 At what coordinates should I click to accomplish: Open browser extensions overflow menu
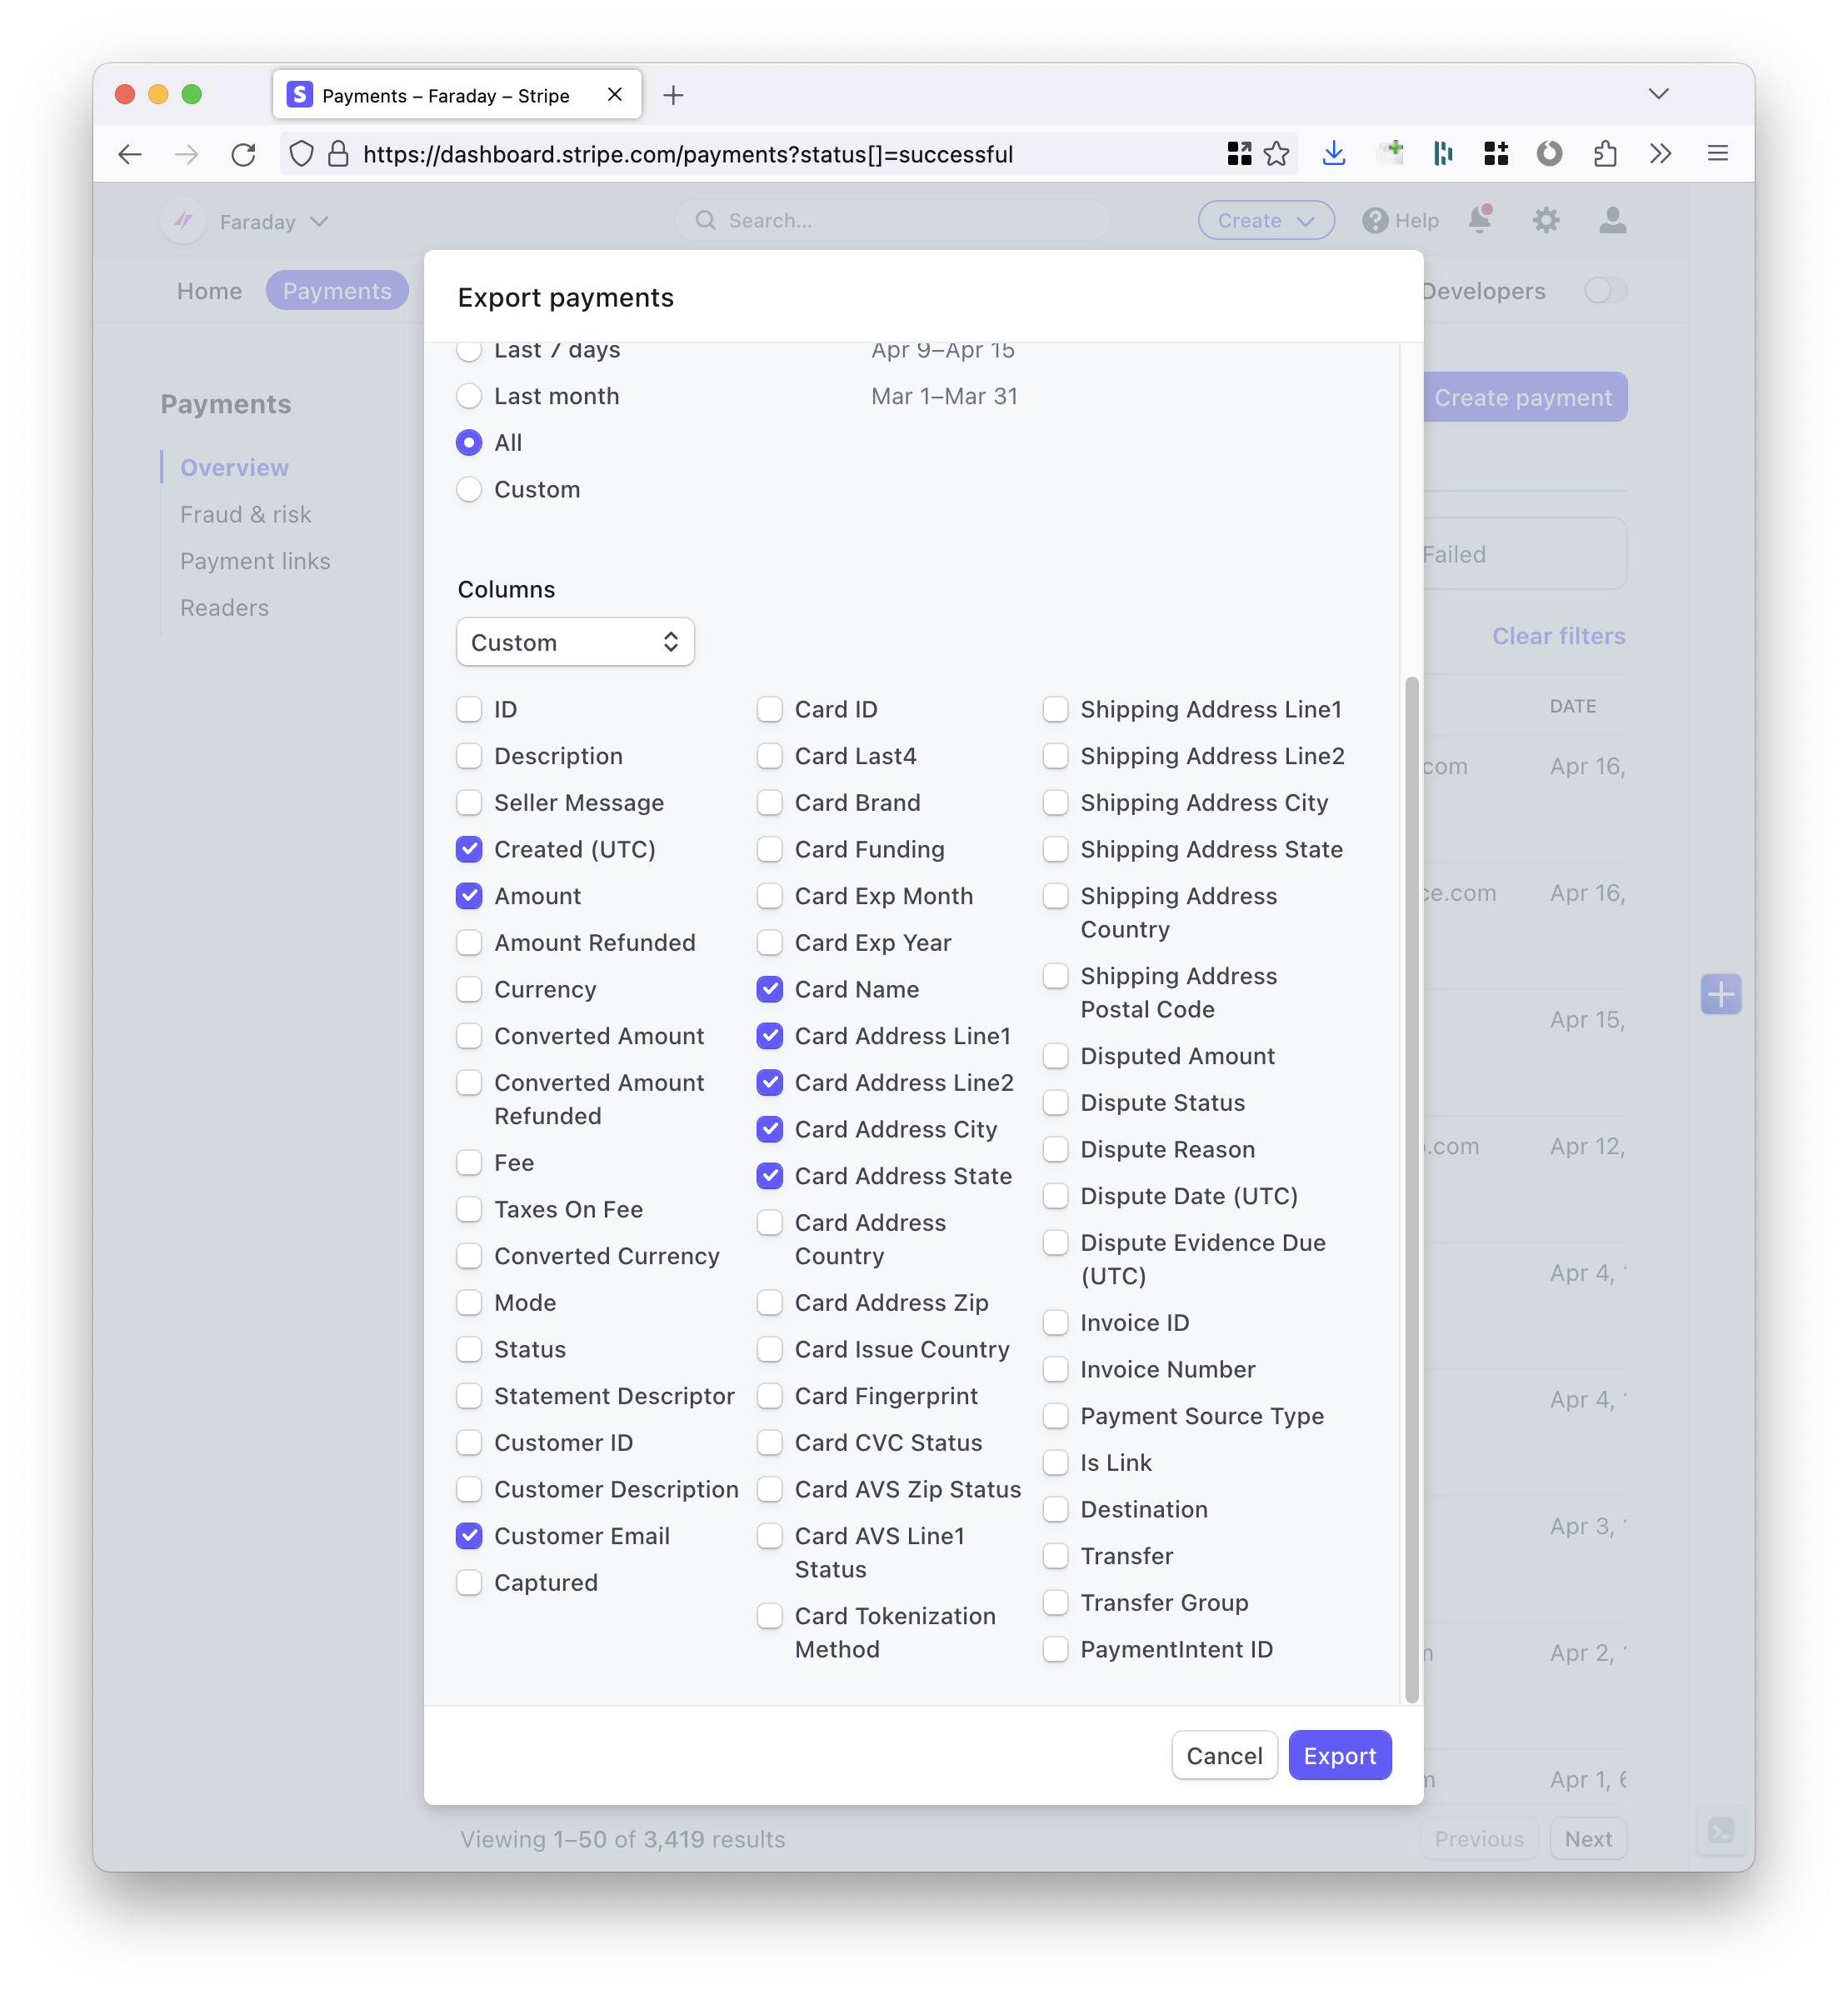point(1661,155)
